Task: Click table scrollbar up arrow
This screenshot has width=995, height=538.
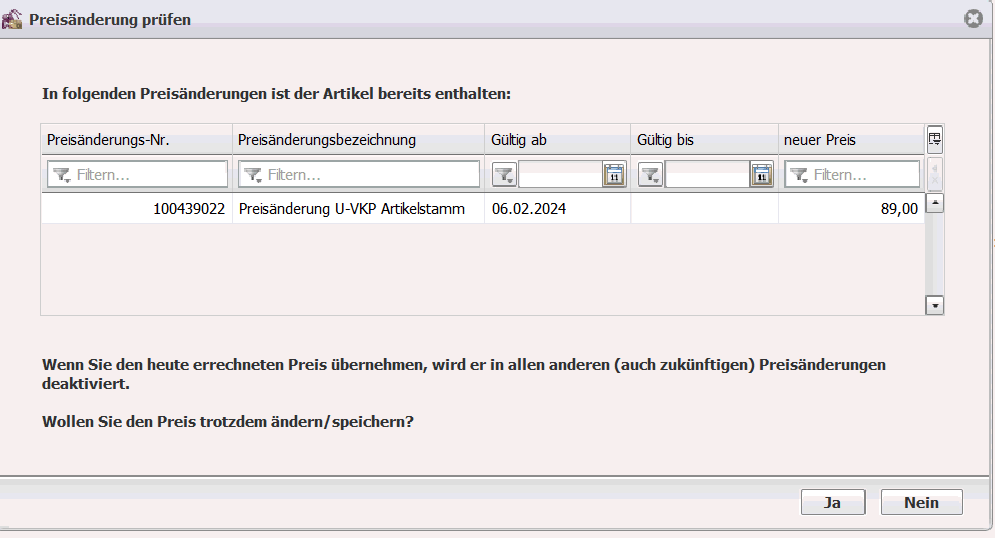Action: [935, 203]
